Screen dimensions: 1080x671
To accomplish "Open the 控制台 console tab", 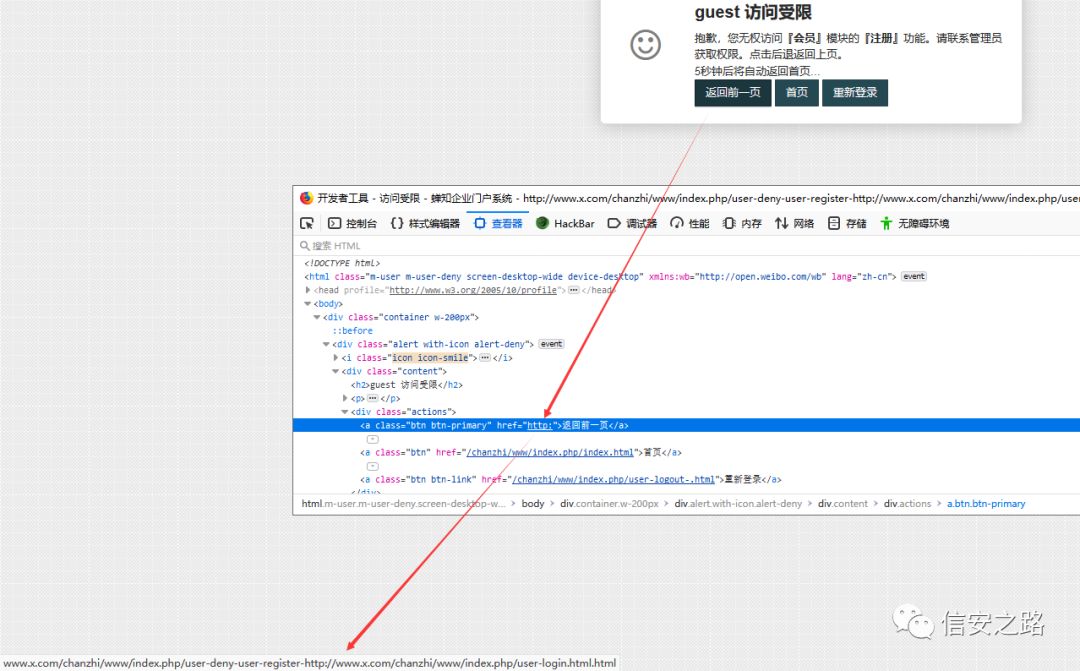I will 353,223.
